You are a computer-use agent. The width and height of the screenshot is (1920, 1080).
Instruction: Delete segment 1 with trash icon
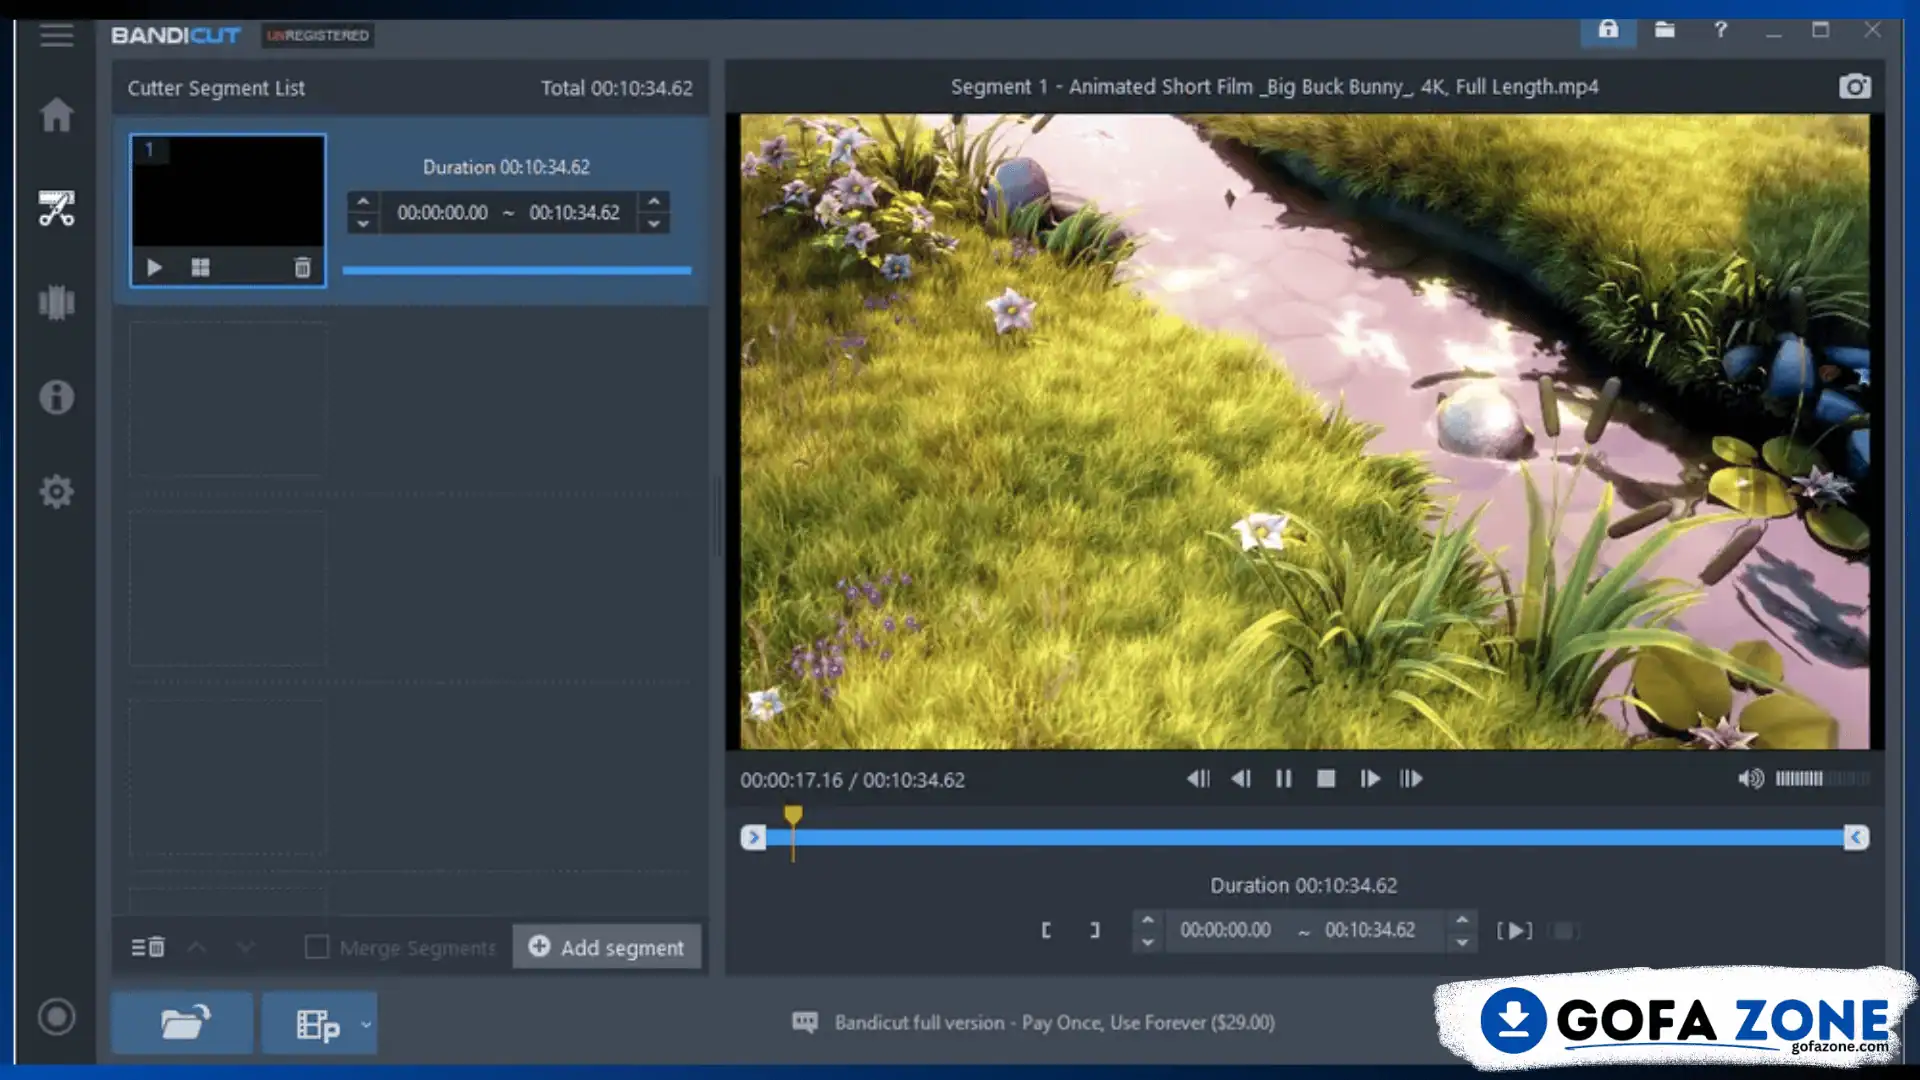coord(302,267)
